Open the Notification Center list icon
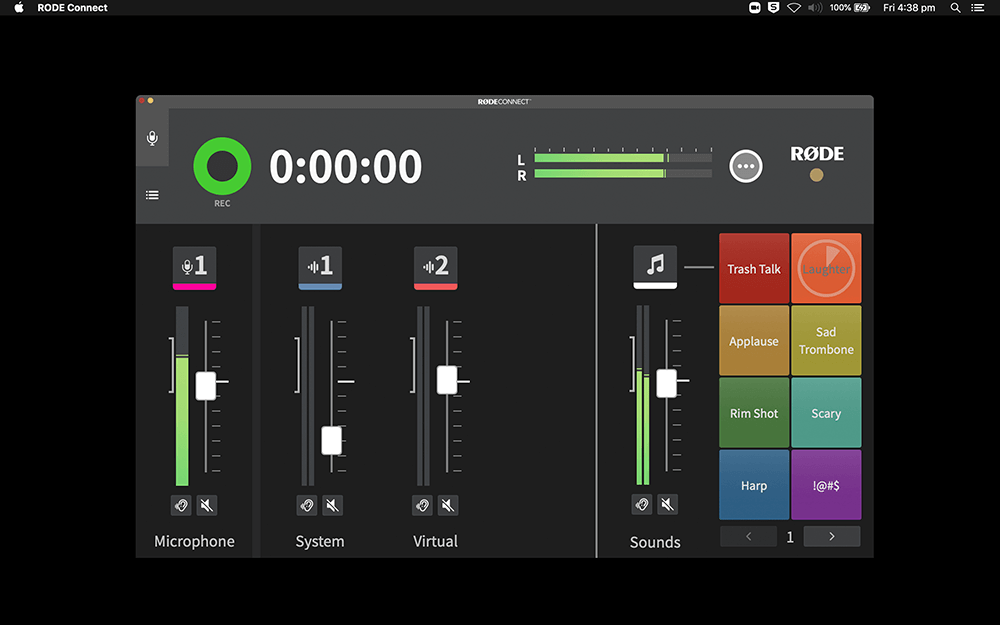This screenshot has height=625, width=1000. [978, 8]
